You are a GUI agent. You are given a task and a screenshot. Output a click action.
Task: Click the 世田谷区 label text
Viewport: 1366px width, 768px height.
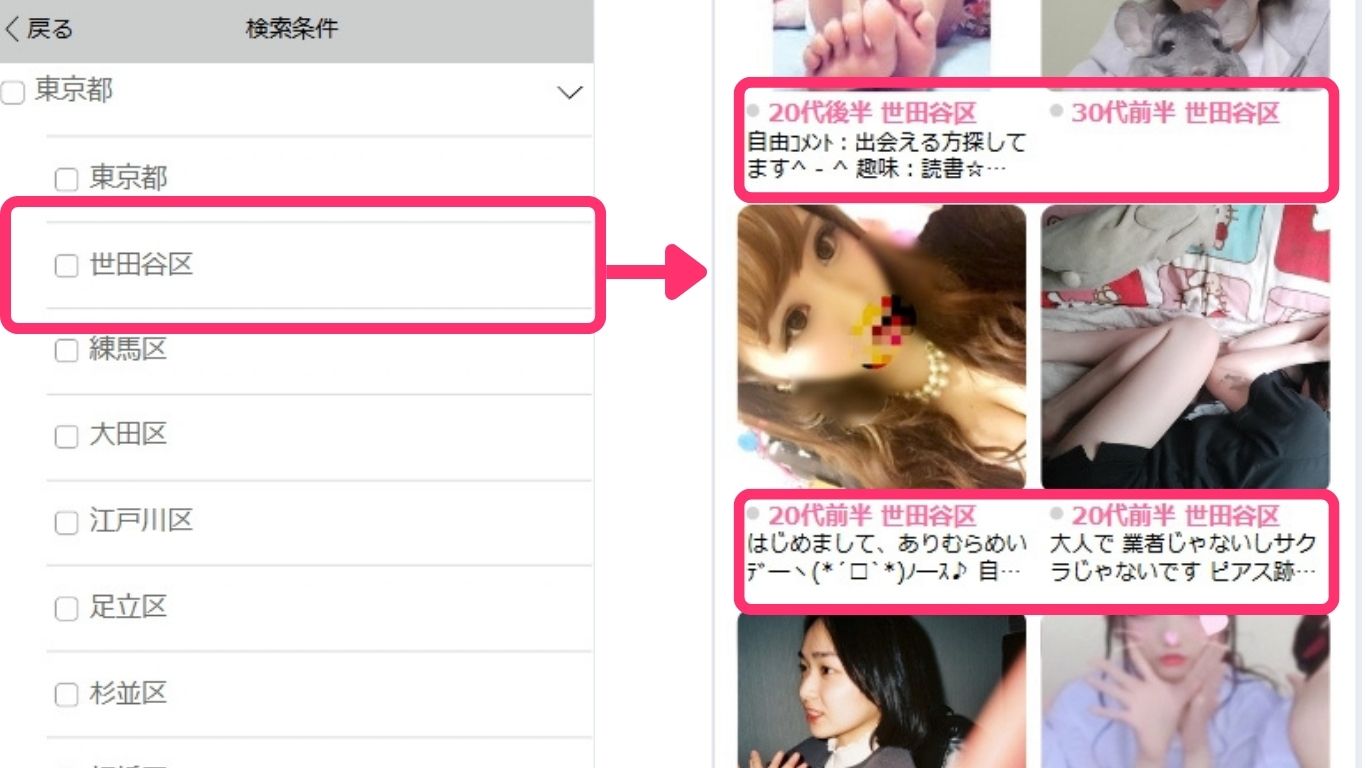[141, 265]
